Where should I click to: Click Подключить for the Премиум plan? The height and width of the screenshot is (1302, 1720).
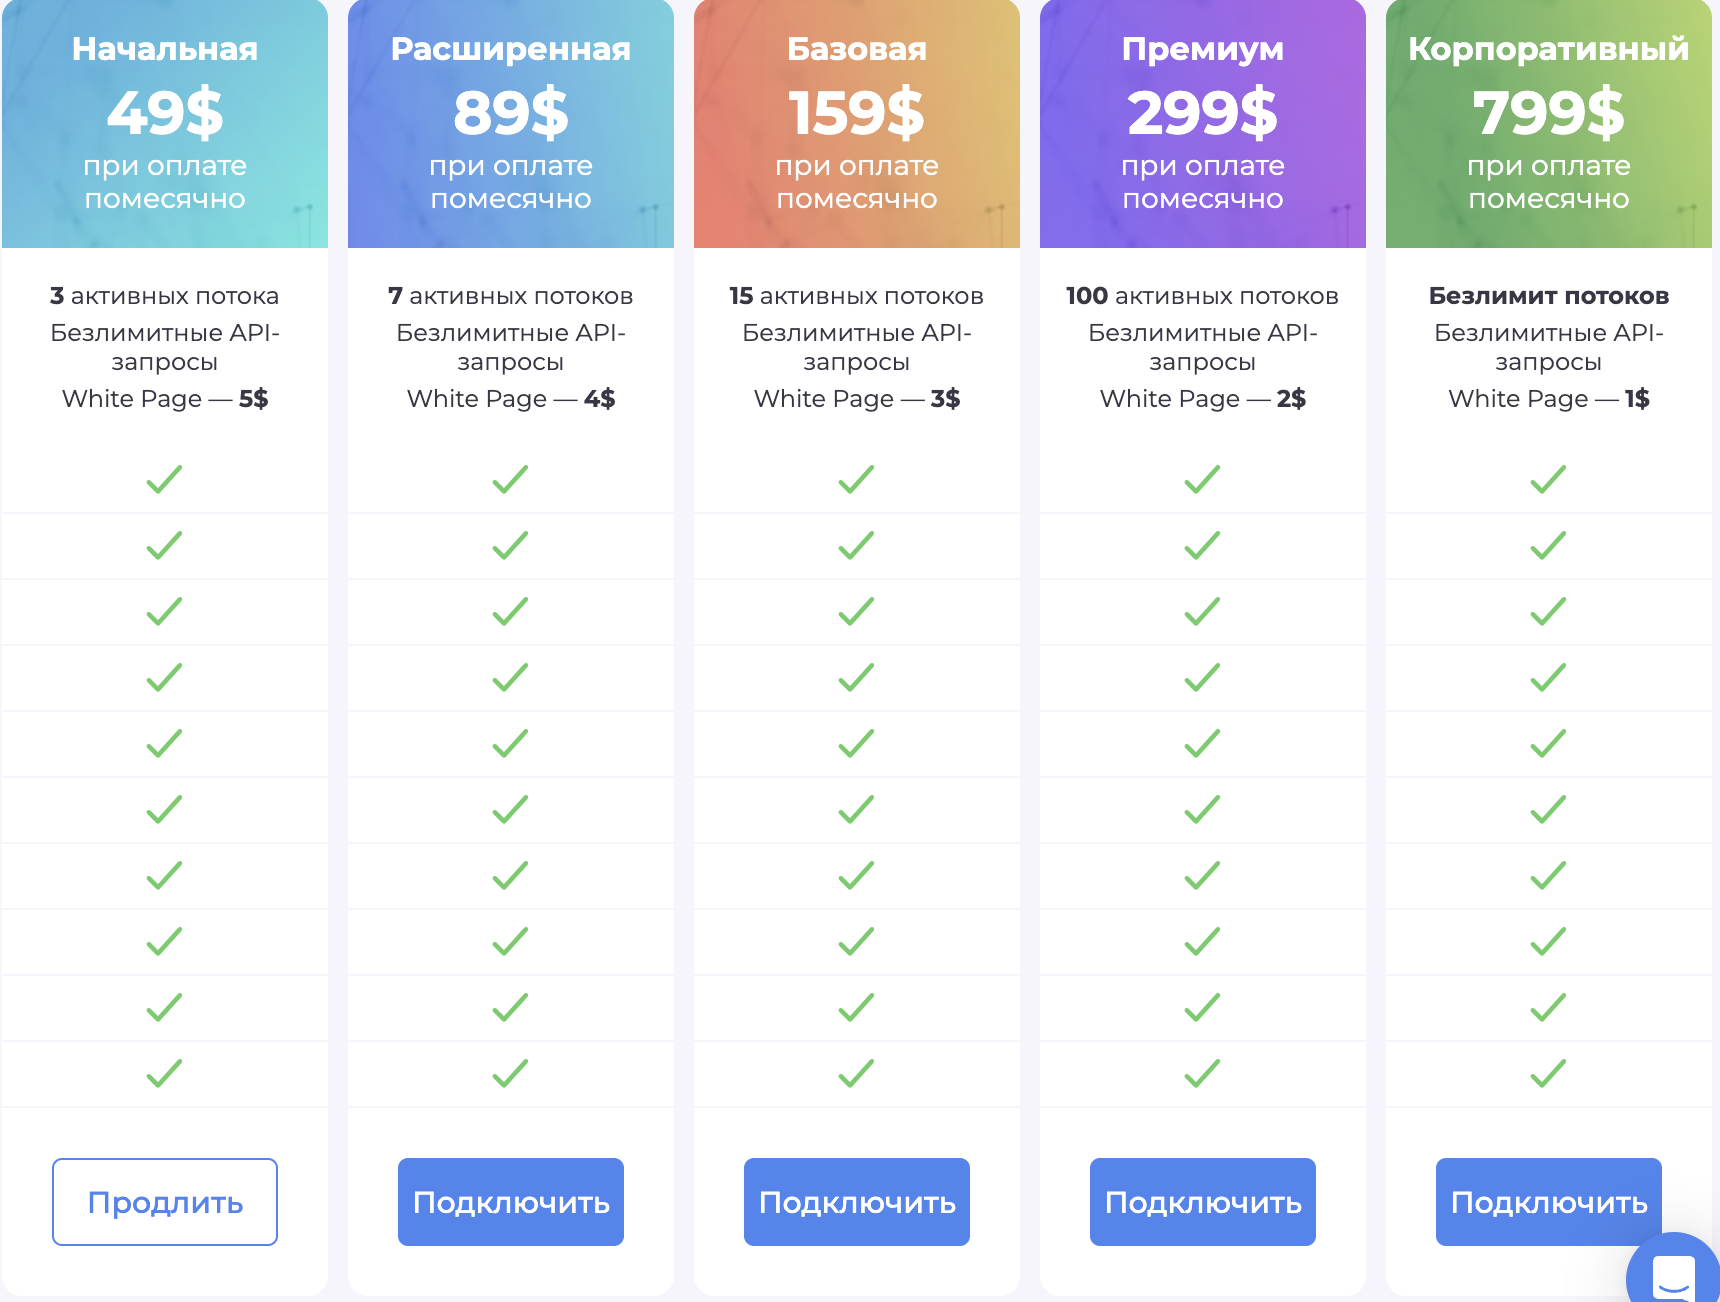click(1203, 1202)
